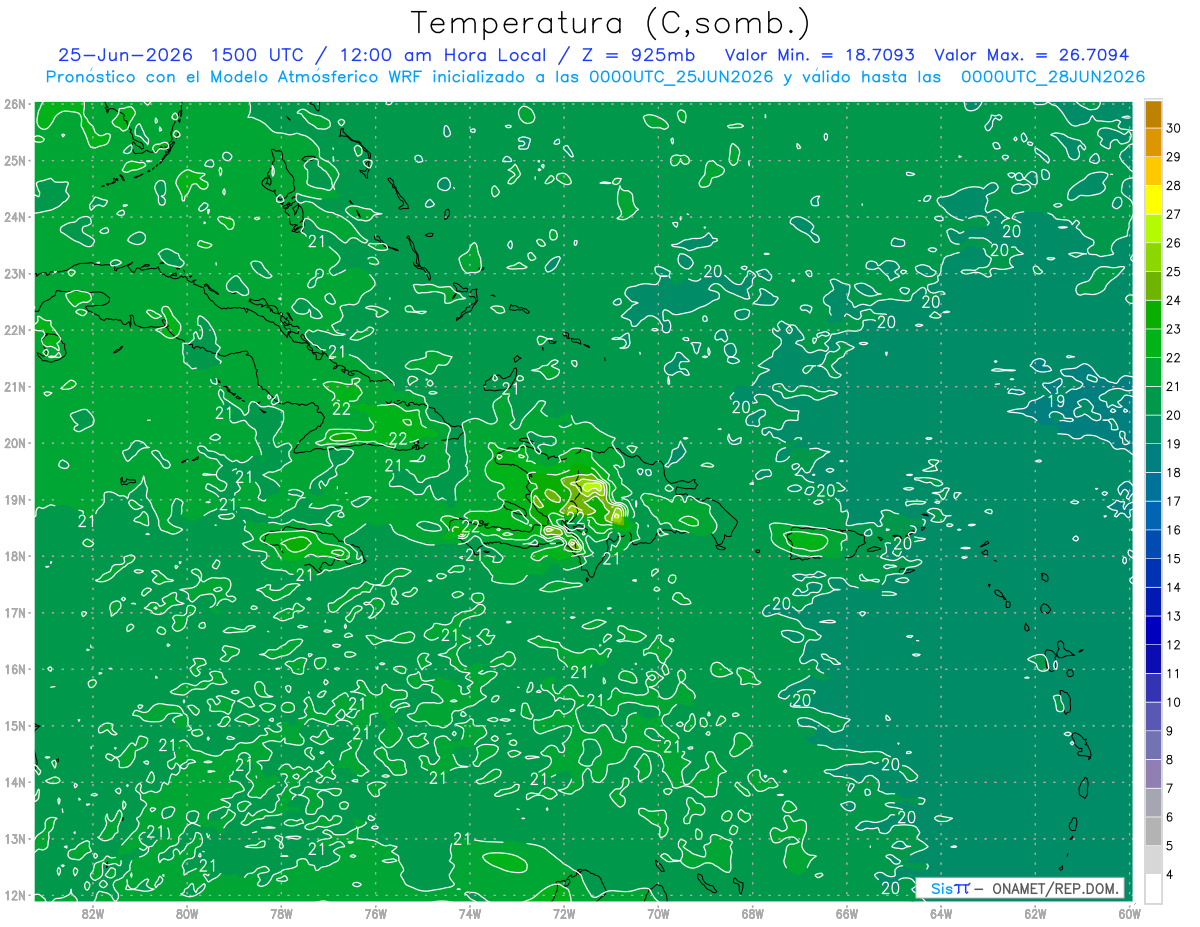Viewport: 1200px width, 927px height.
Task: Click the title 'Temperatura (C,somb.)'
Action: click(x=611, y=23)
